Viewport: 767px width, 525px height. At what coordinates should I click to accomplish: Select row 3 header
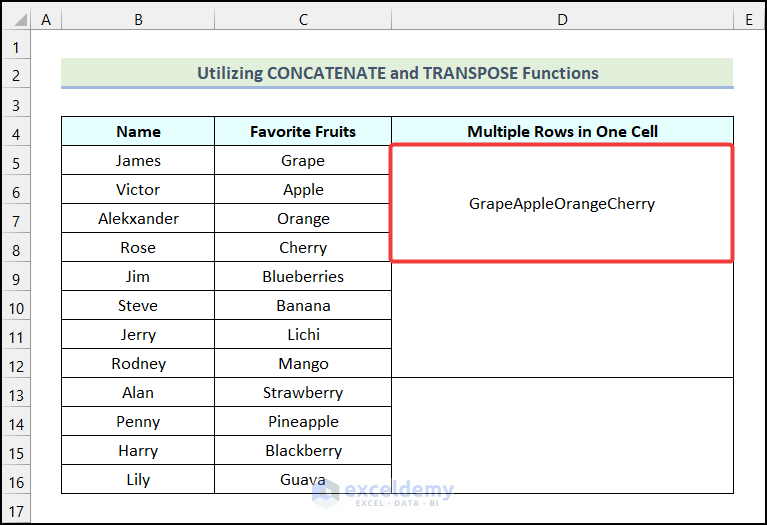(16, 103)
